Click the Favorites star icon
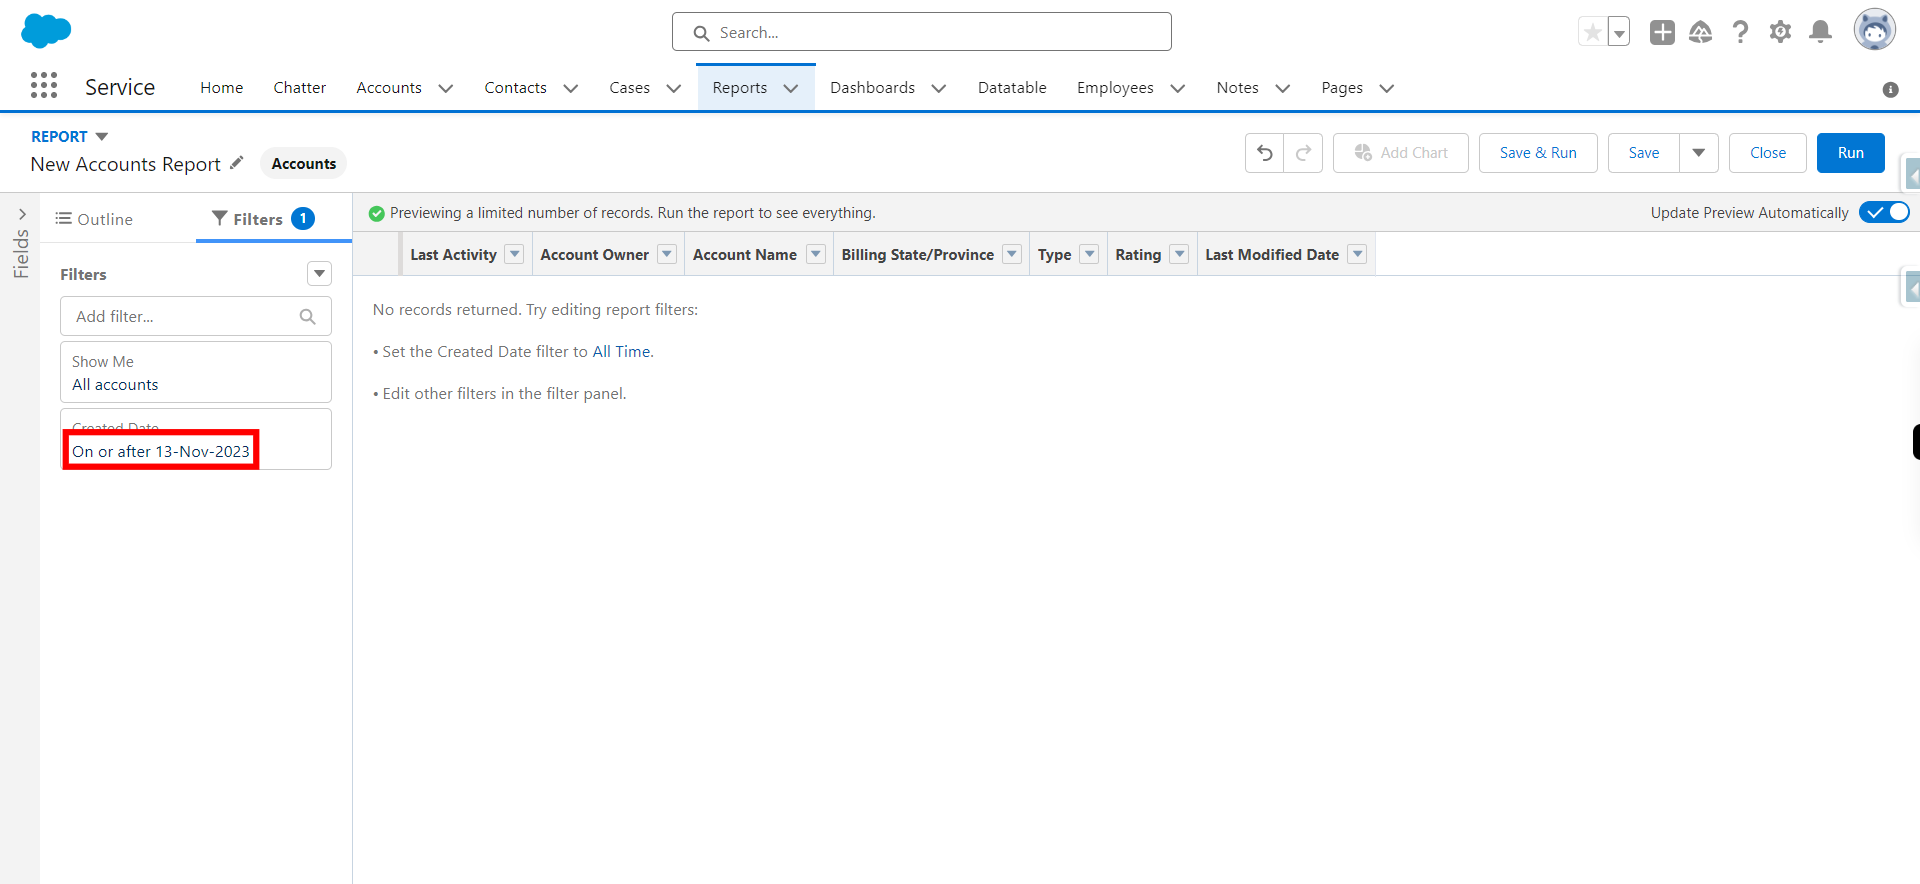Image resolution: width=1920 pixels, height=884 pixels. 1592,32
